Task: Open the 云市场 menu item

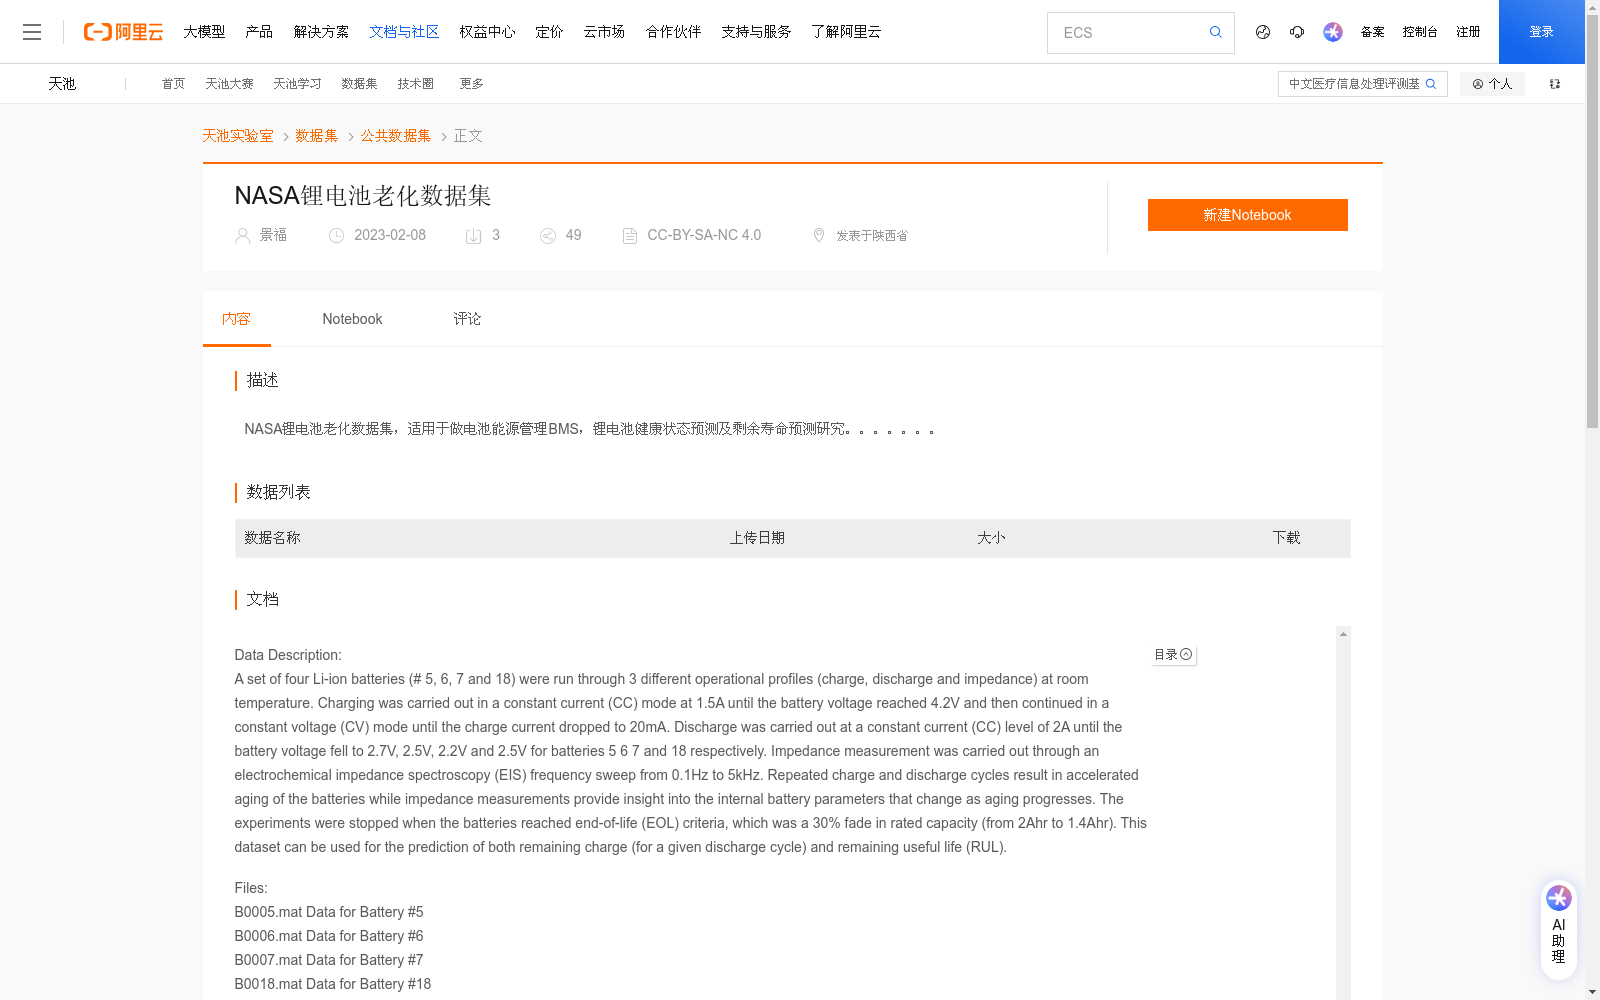Action: (x=604, y=32)
